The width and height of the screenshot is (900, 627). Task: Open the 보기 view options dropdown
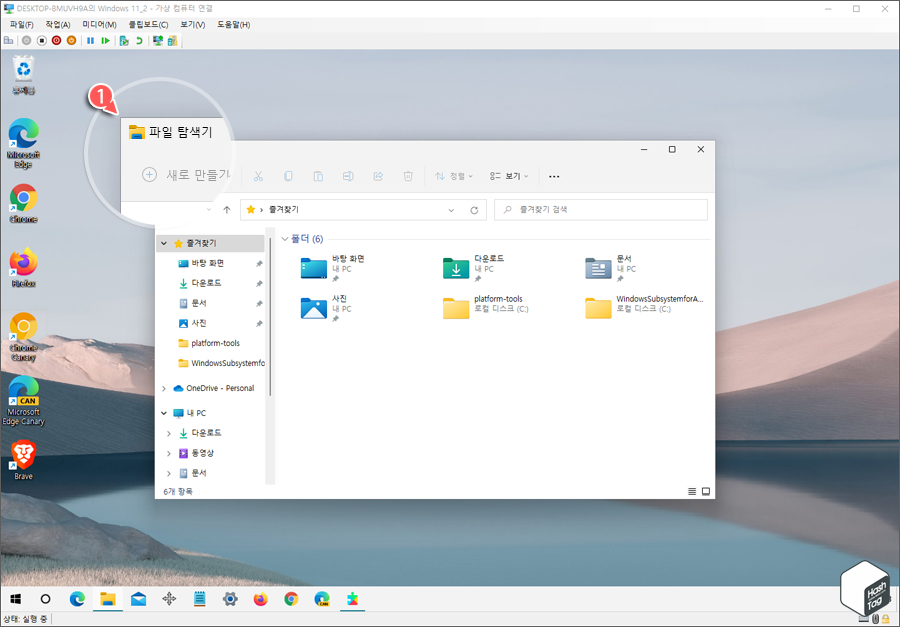coord(507,176)
